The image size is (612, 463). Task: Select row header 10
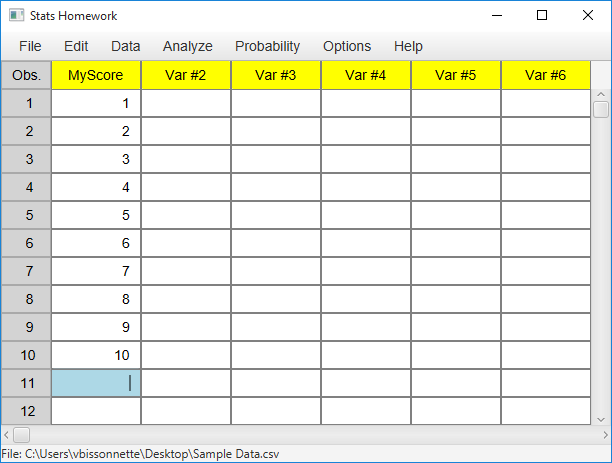(26, 355)
